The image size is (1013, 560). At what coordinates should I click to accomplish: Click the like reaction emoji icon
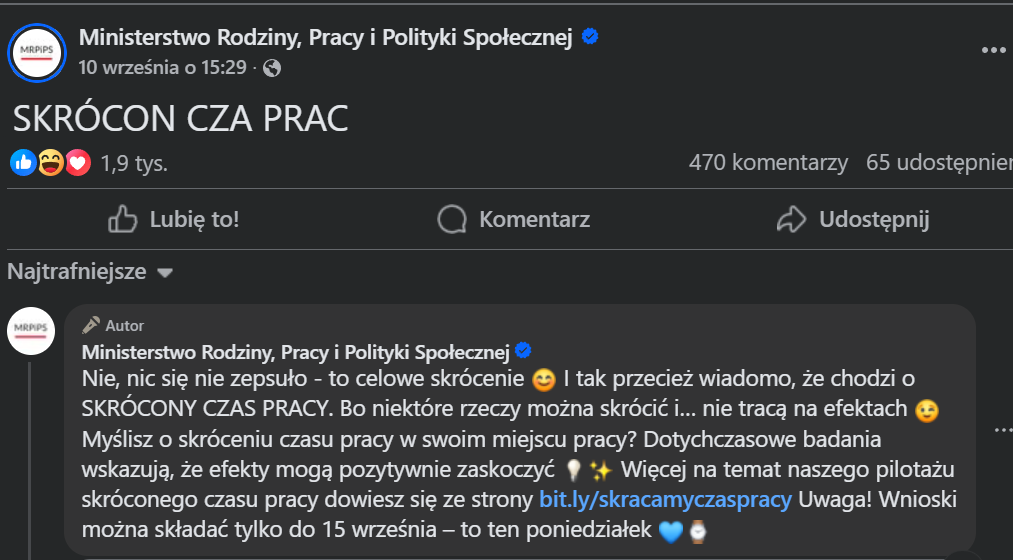[22, 162]
